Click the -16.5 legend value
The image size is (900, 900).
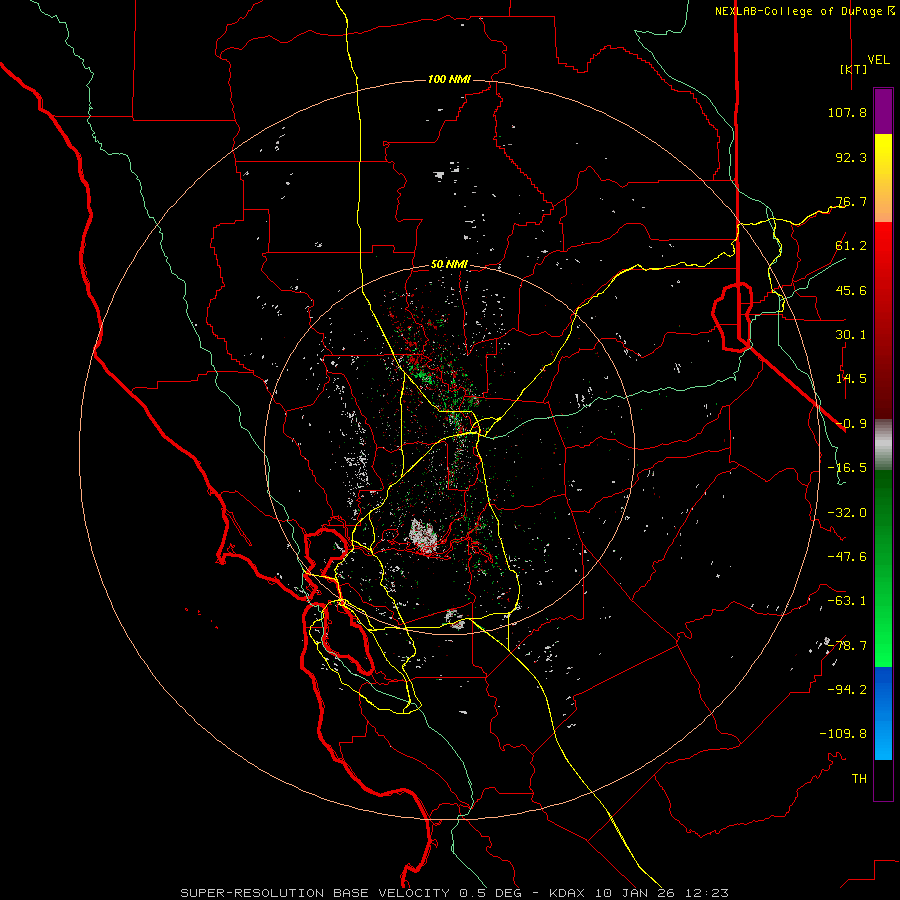847,468
